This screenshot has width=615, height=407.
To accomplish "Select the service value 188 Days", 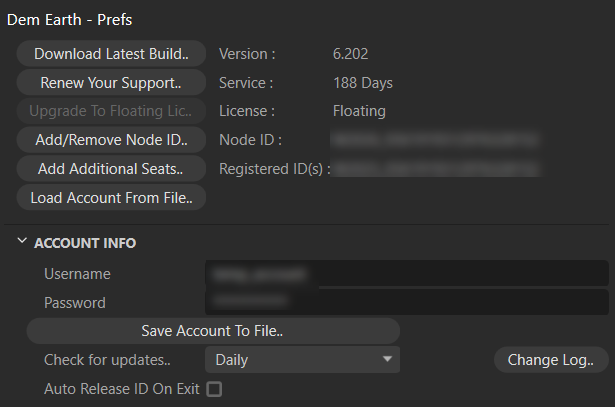I will pos(363,83).
